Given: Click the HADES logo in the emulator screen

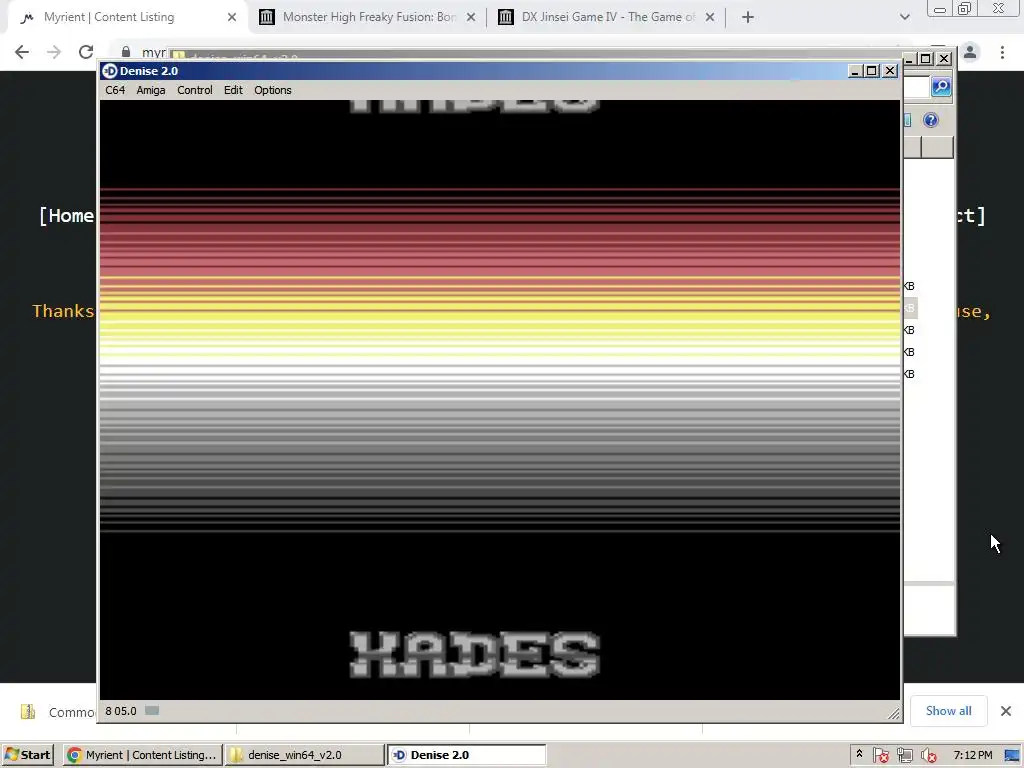Looking at the screenshot, I should pyautogui.click(x=475, y=654).
